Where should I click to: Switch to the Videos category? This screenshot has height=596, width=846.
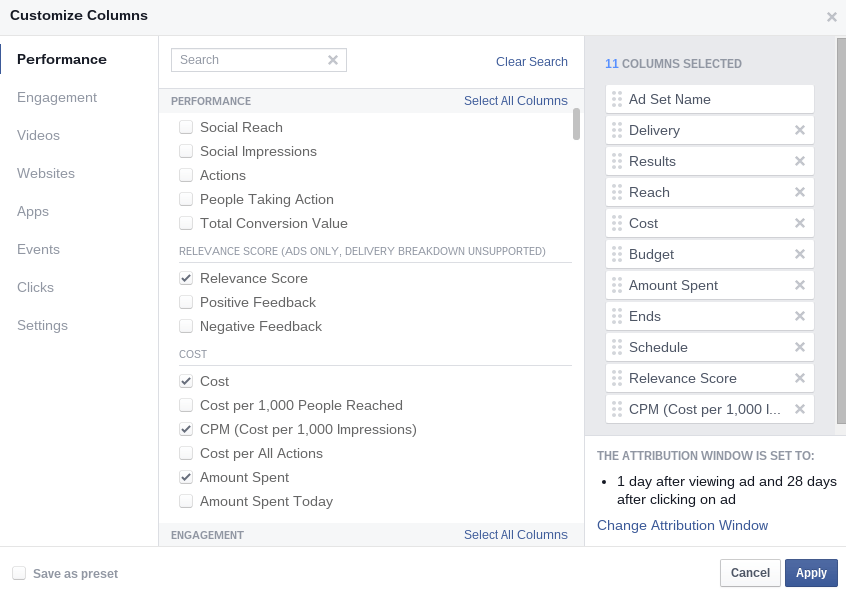(39, 135)
